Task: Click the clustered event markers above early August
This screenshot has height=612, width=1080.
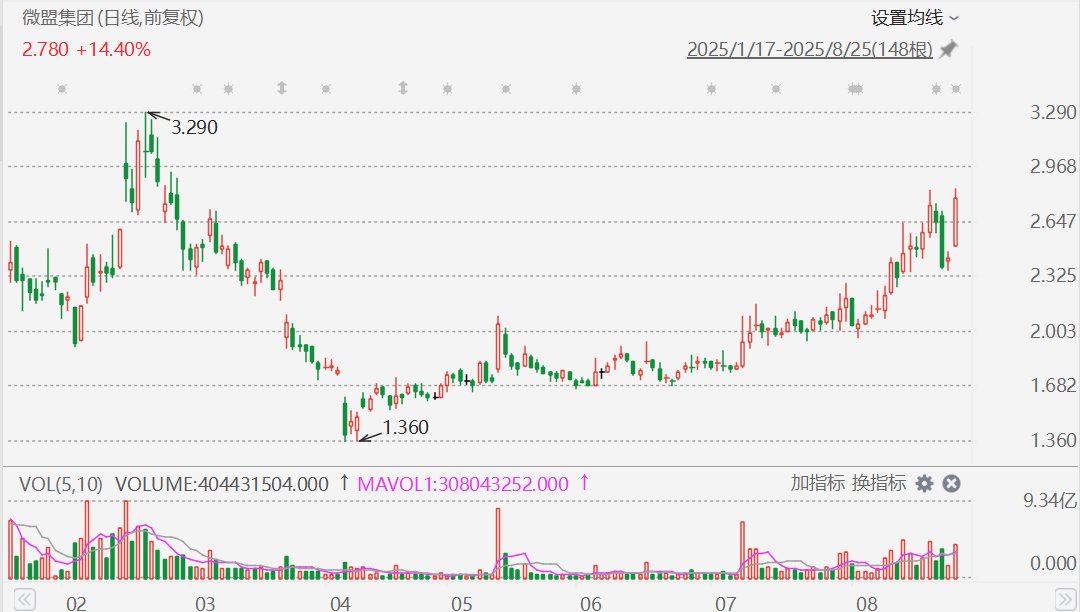Action: (855, 89)
